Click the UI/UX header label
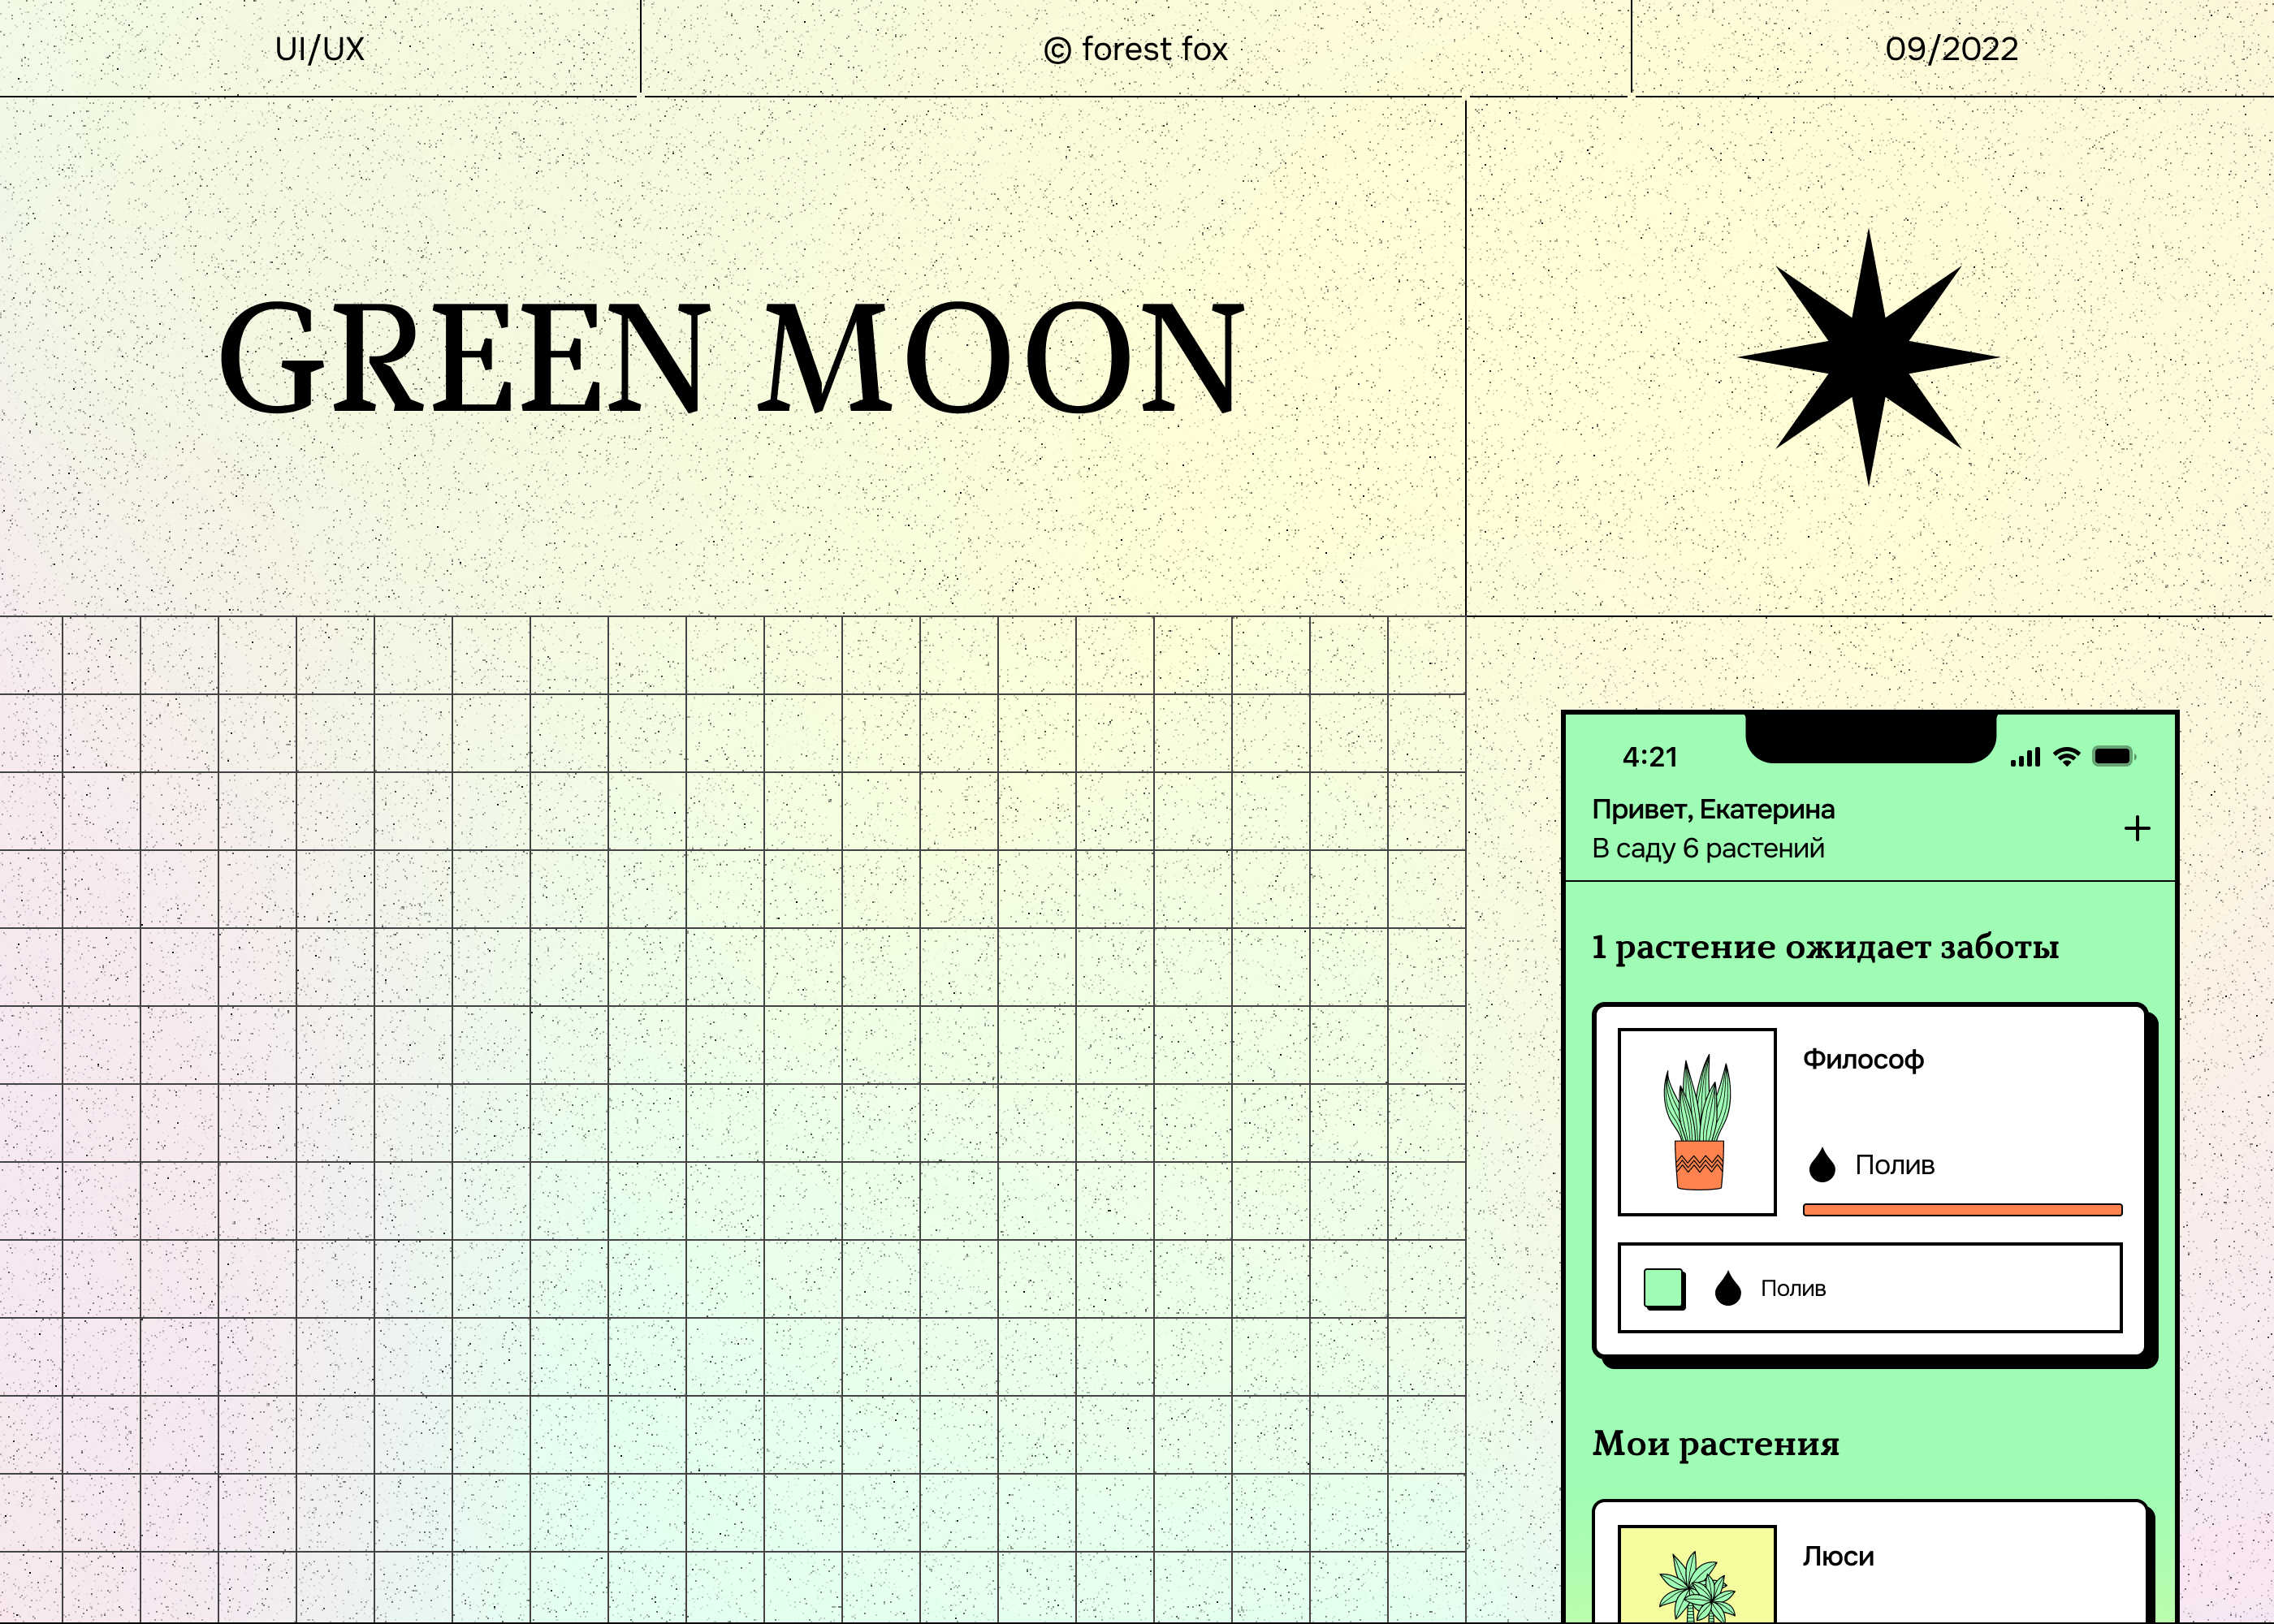This screenshot has height=1624, width=2274. pyautogui.click(x=320, y=49)
